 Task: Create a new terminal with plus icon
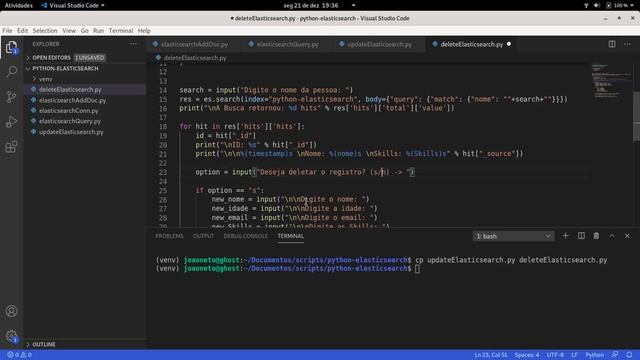click(565, 236)
